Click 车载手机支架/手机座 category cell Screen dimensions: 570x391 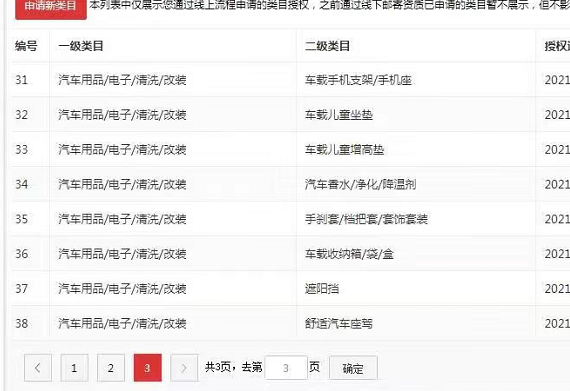pyautogui.click(x=358, y=80)
